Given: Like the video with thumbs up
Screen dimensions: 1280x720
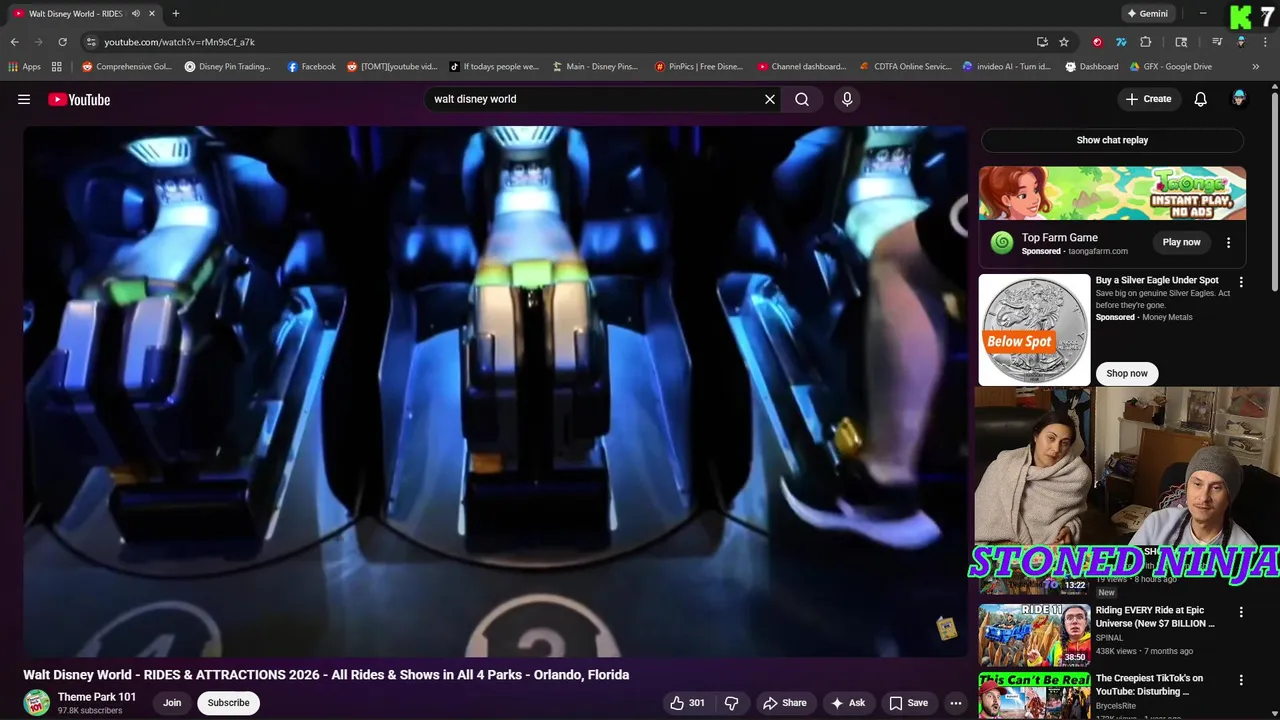Looking at the screenshot, I should click(688, 703).
